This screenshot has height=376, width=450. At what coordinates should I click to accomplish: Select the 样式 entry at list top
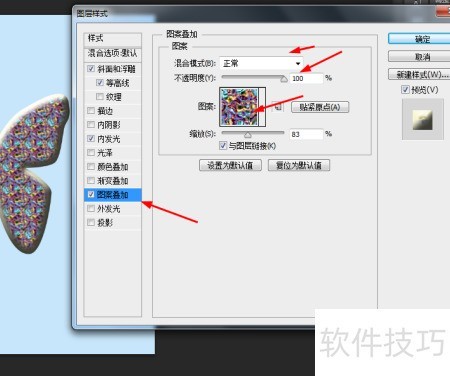click(x=113, y=39)
